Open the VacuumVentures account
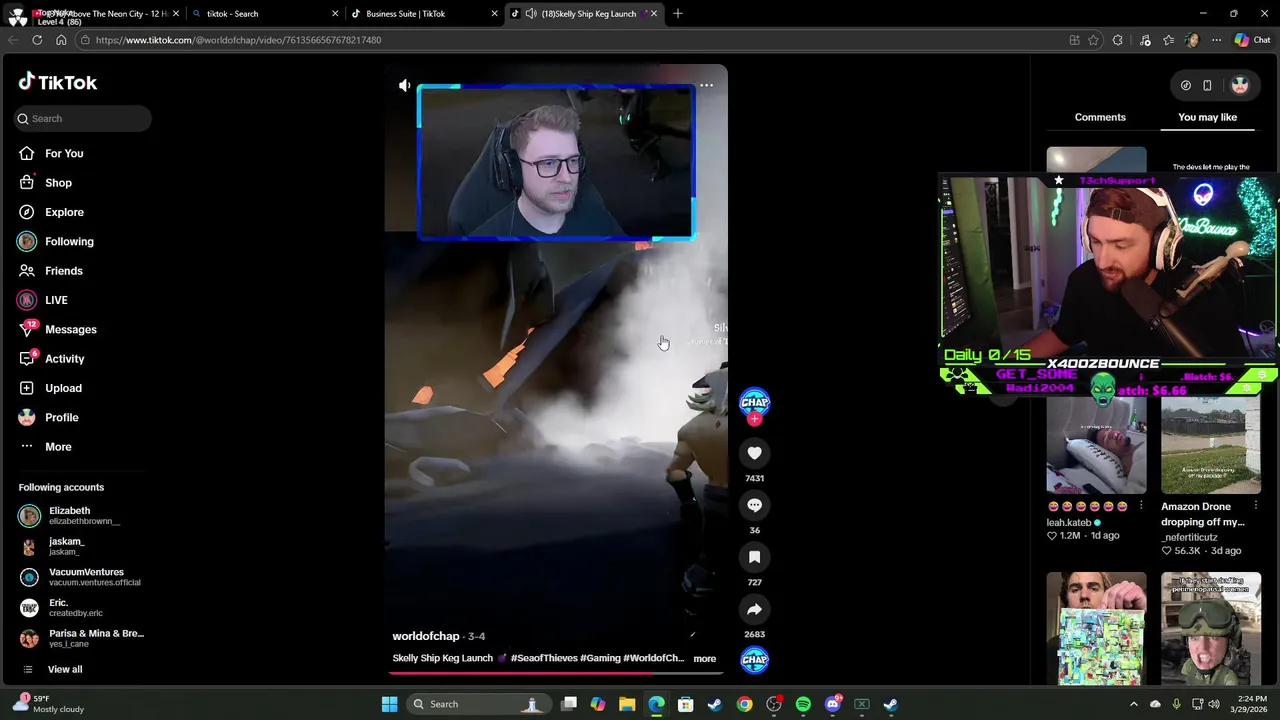The width and height of the screenshot is (1280, 720). [80, 577]
